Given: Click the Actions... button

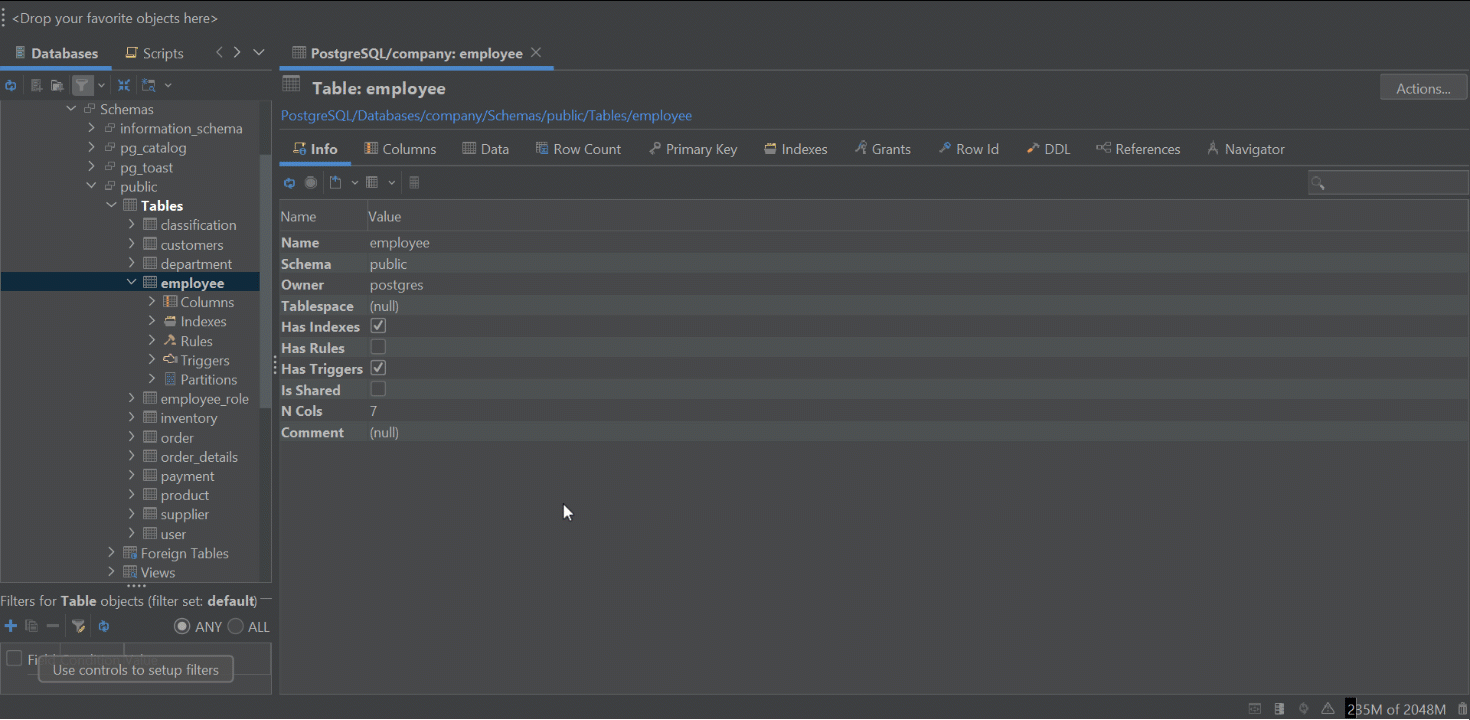Looking at the screenshot, I should tap(1422, 86).
